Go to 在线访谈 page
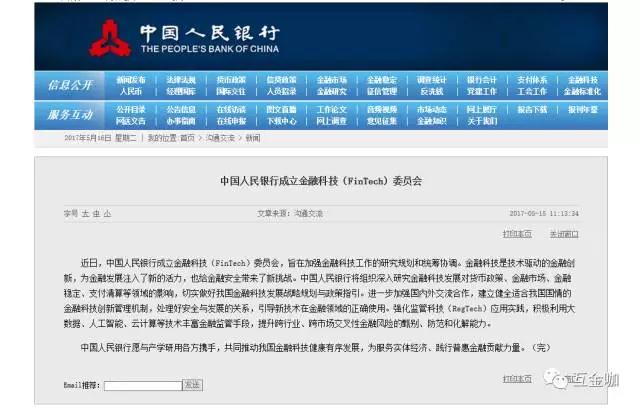The image size is (640, 408). point(231,110)
